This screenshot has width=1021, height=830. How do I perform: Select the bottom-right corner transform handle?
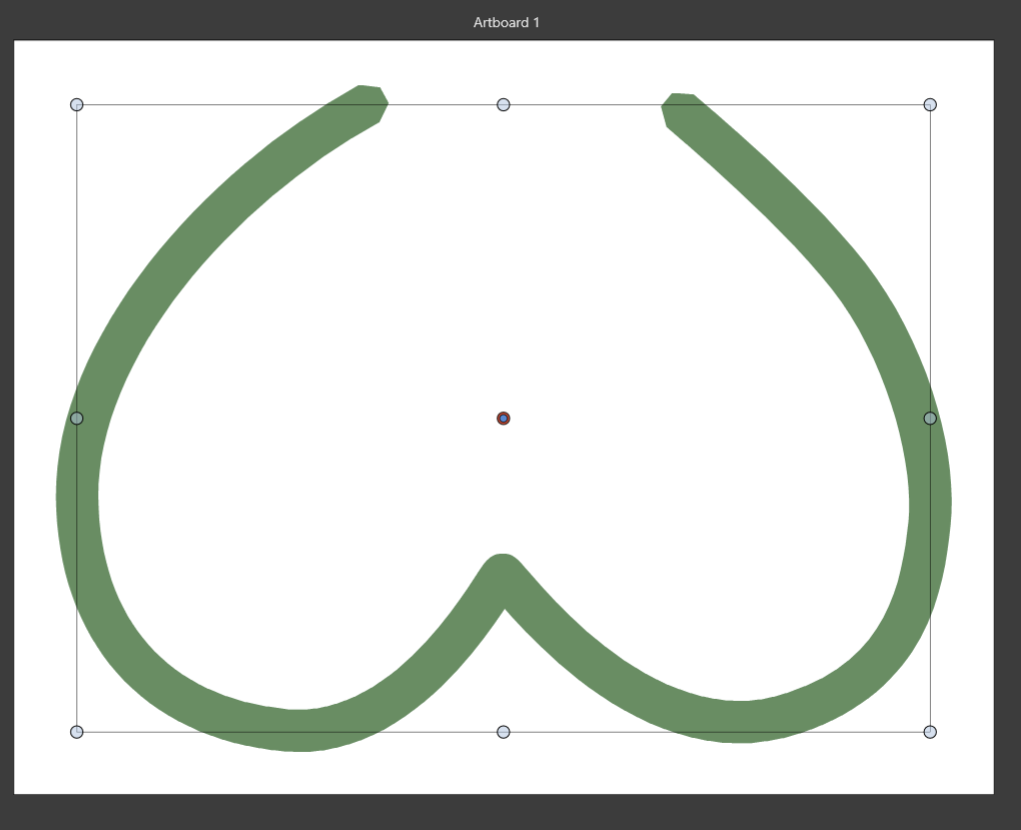(930, 732)
